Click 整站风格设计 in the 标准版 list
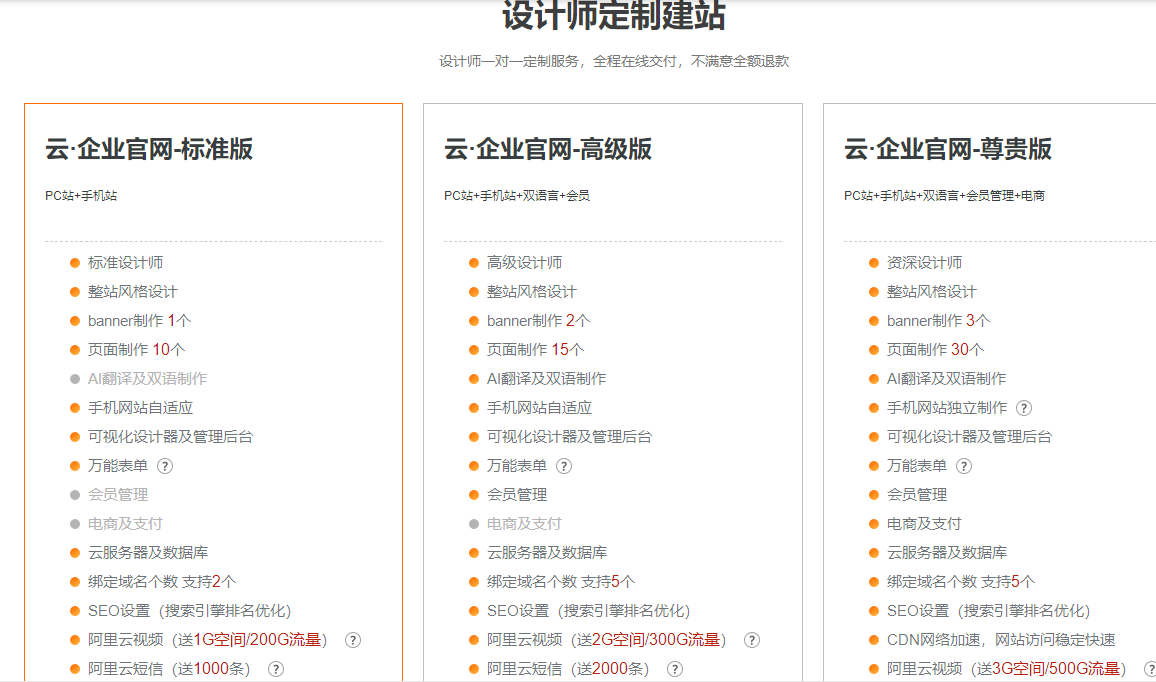The height and width of the screenshot is (682, 1156). (129, 291)
